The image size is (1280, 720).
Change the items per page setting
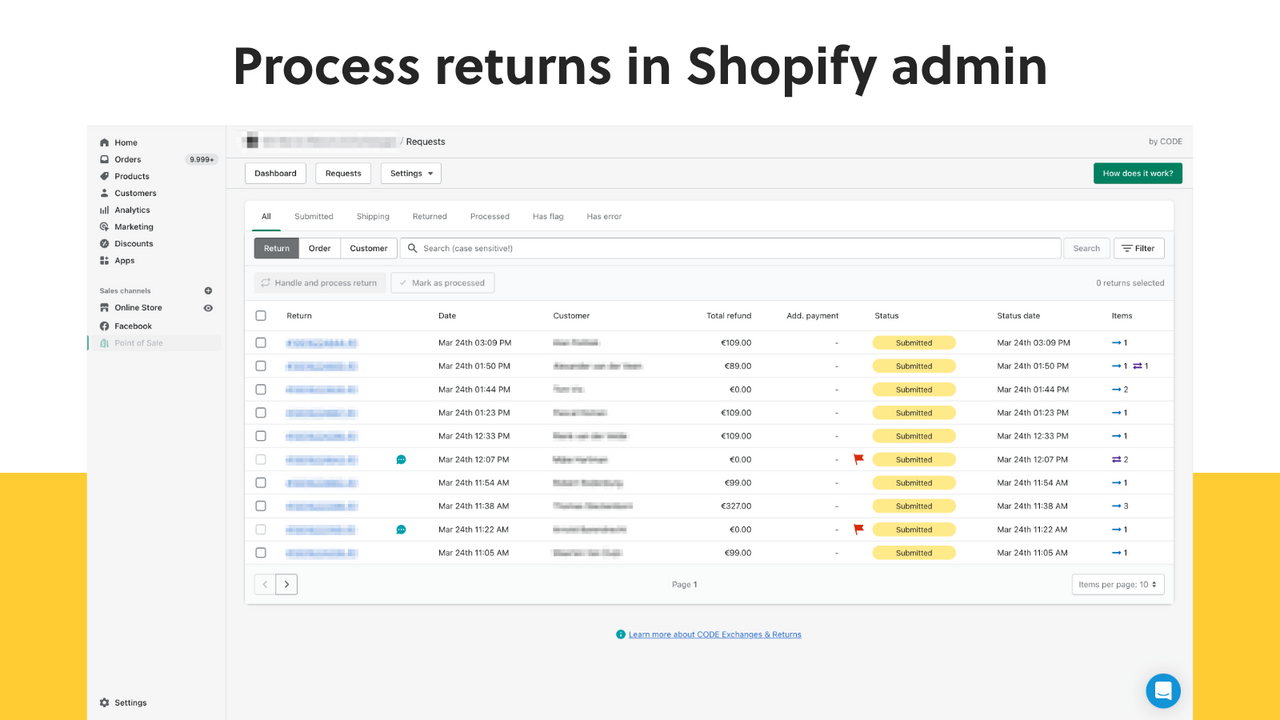tap(1117, 583)
